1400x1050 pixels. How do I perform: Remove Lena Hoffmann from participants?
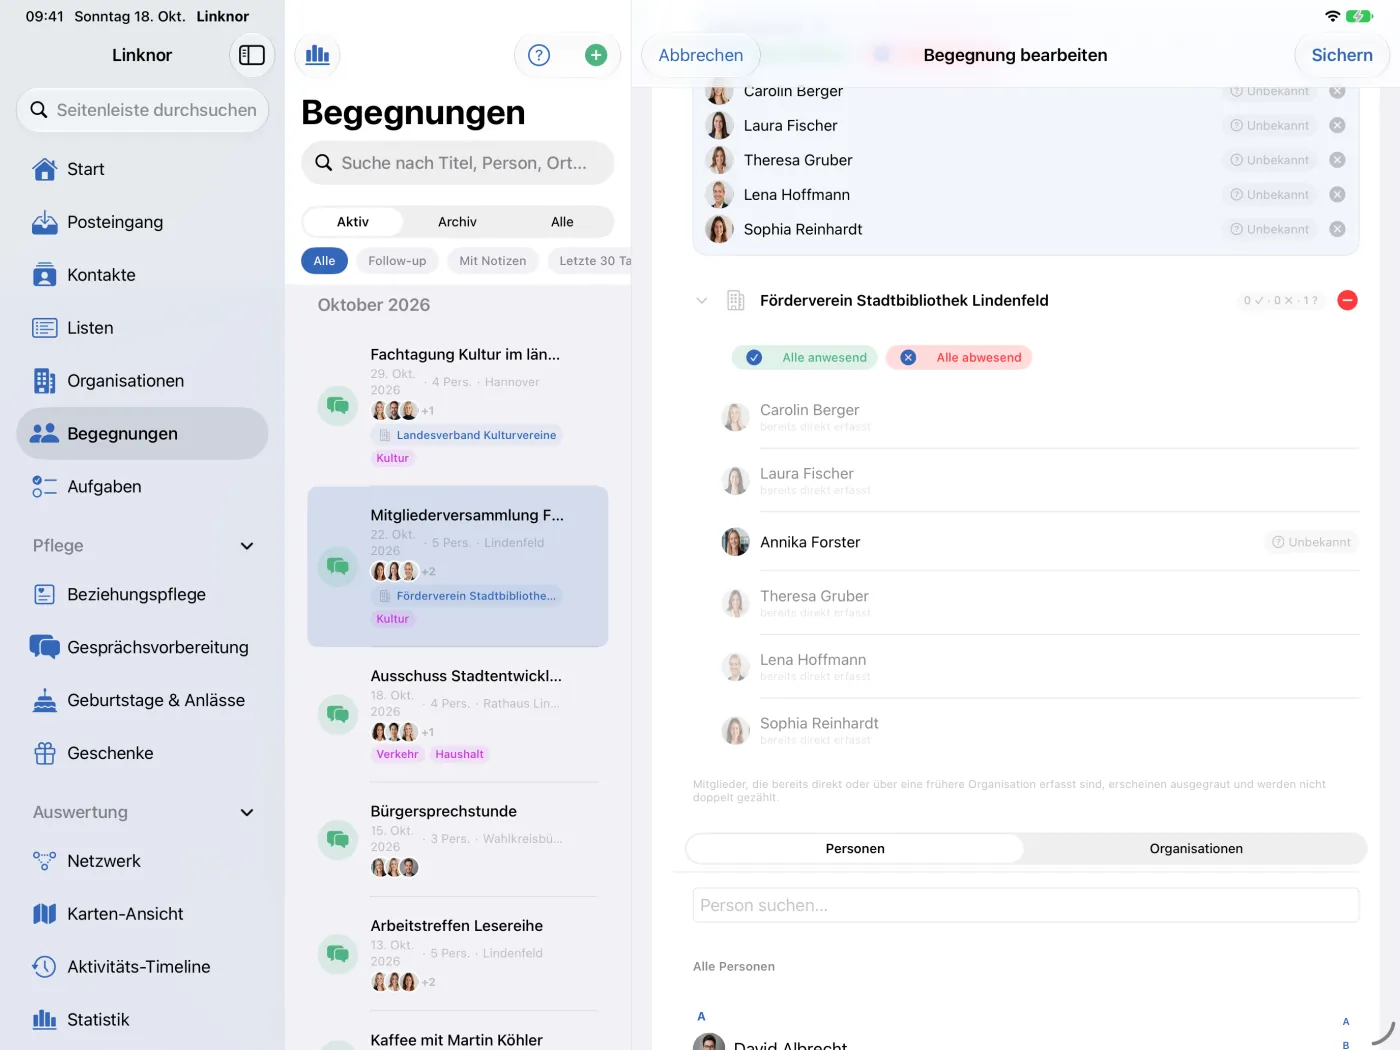pyautogui.click(x=1337, y=194)
